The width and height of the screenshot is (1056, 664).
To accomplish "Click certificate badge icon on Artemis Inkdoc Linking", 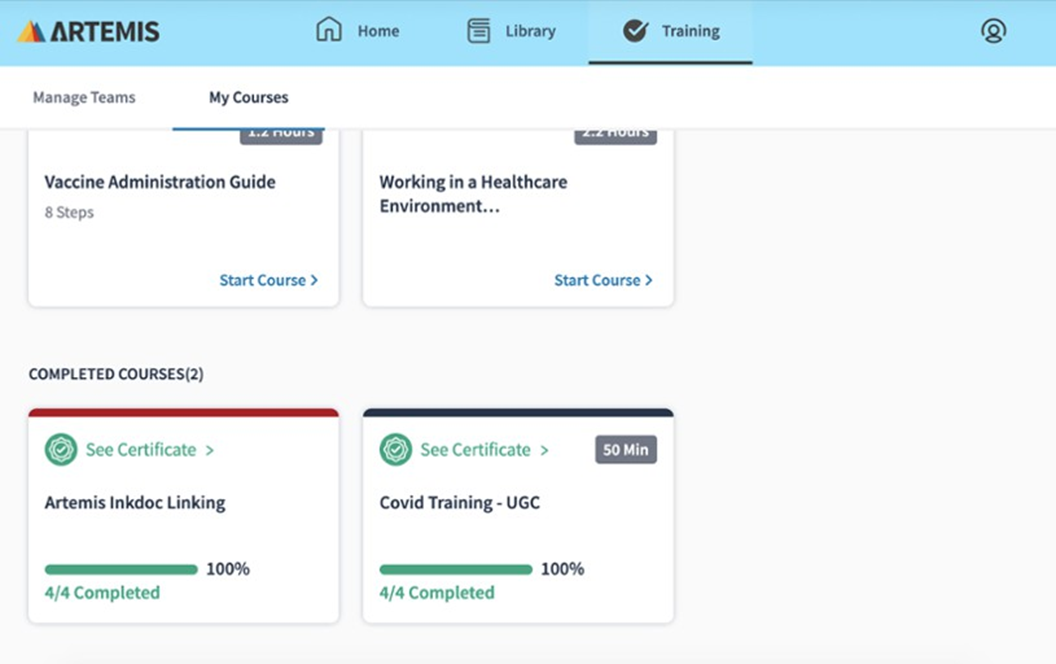I will coord(61,450).
